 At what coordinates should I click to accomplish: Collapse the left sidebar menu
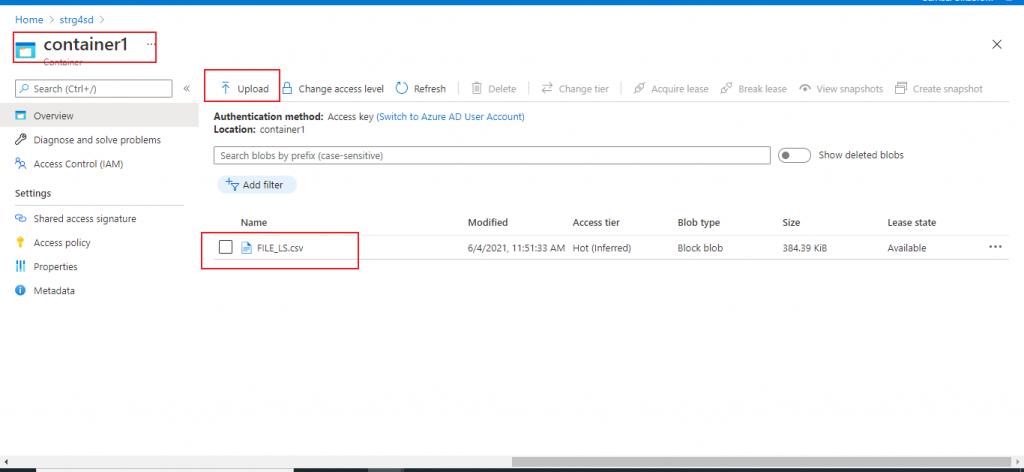[186, 89]
